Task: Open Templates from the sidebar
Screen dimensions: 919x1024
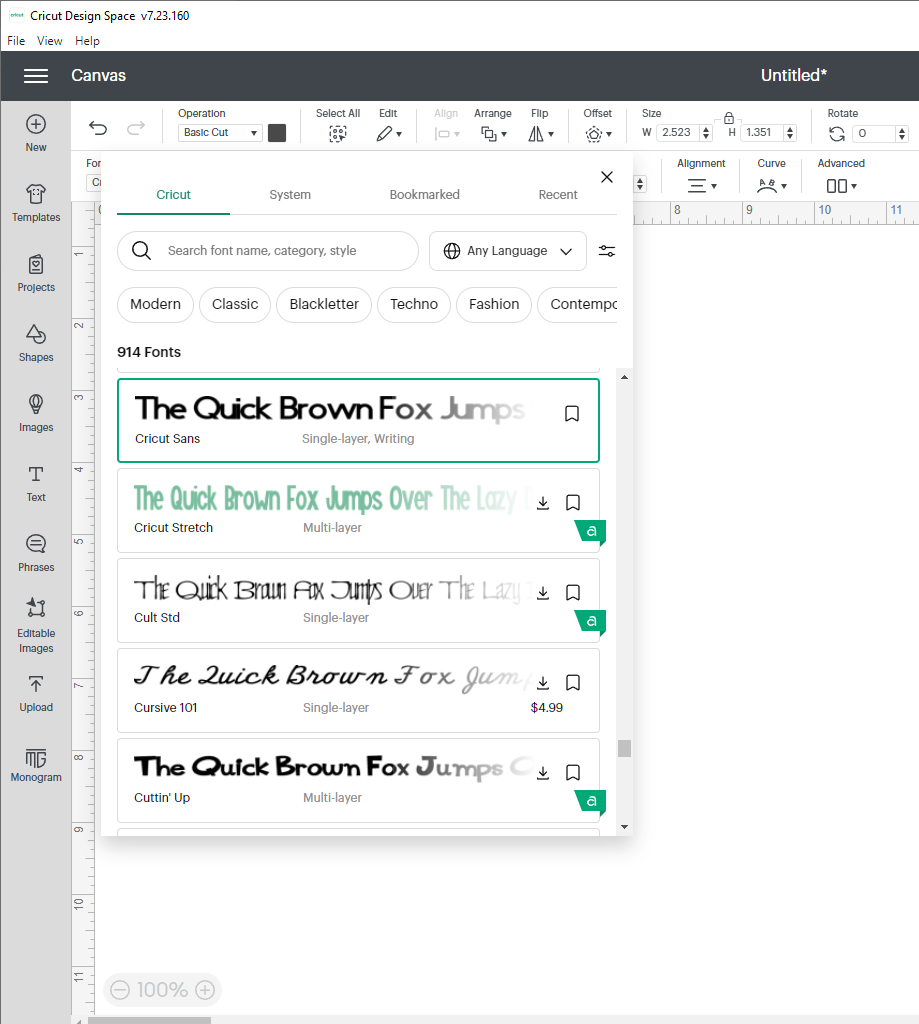Action: coord(36,202)
